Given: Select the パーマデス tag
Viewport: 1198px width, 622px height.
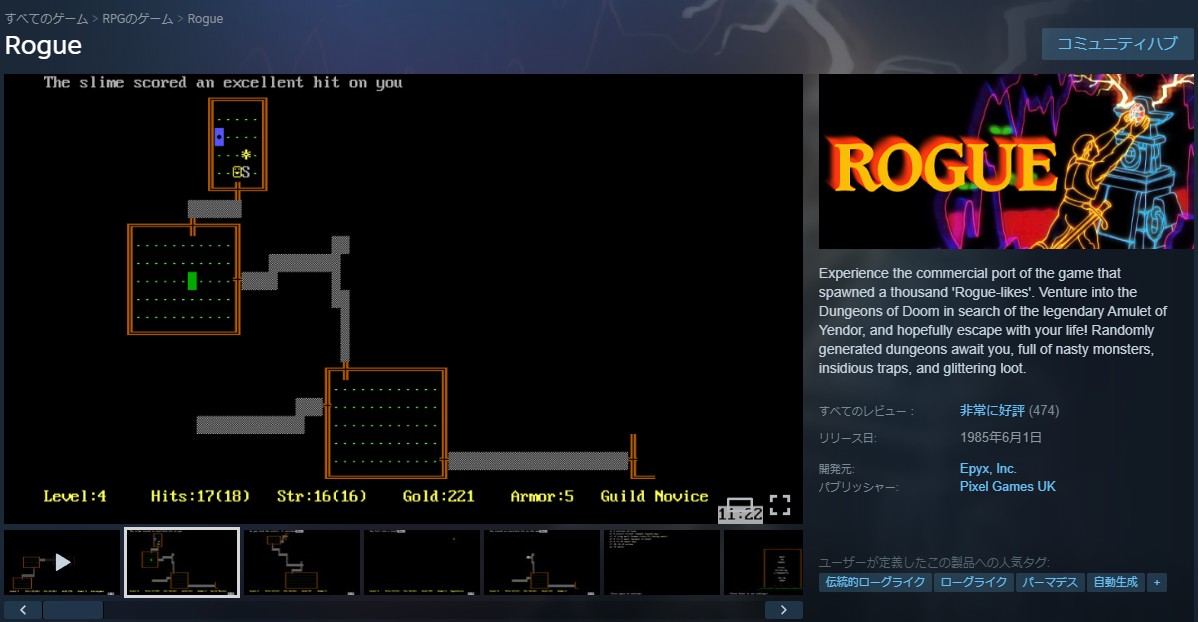Looking at the screenshot, I should point(1050,582).
